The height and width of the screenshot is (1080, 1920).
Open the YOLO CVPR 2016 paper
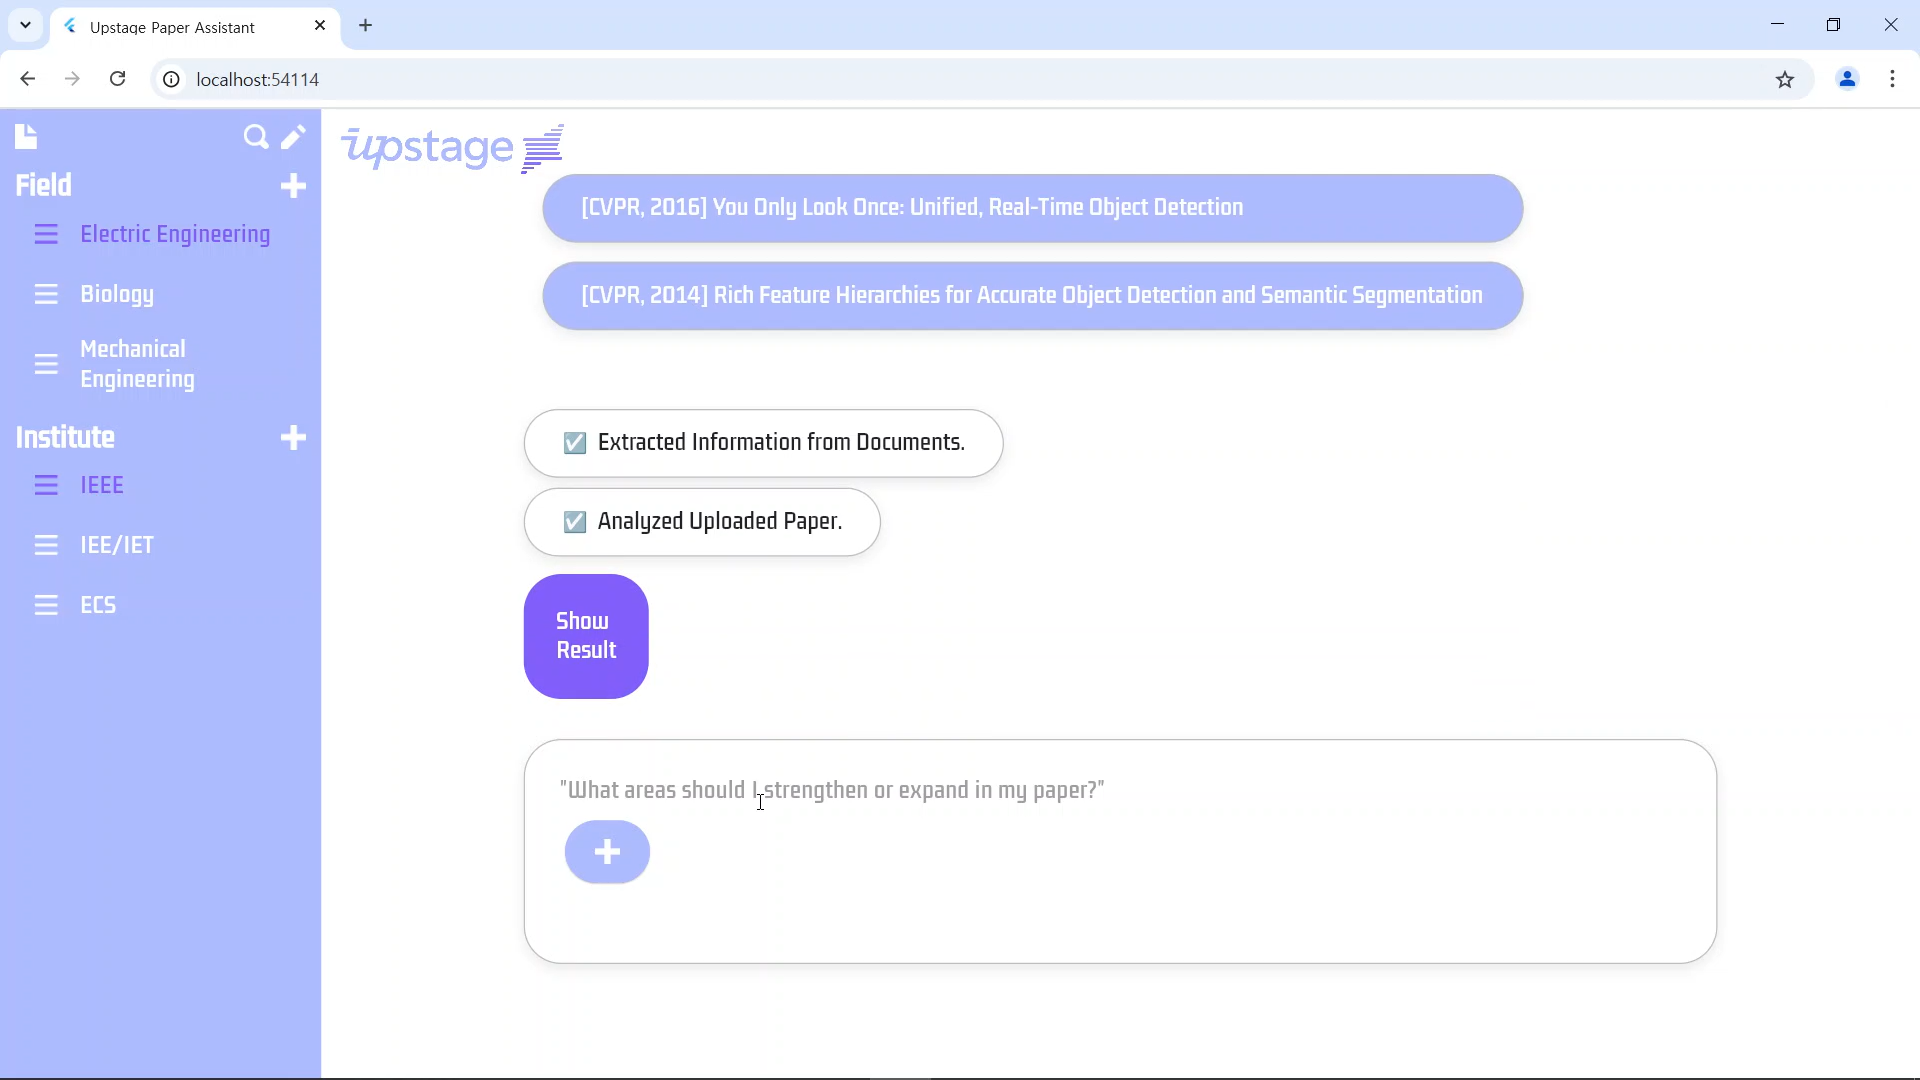point(1032,208)
